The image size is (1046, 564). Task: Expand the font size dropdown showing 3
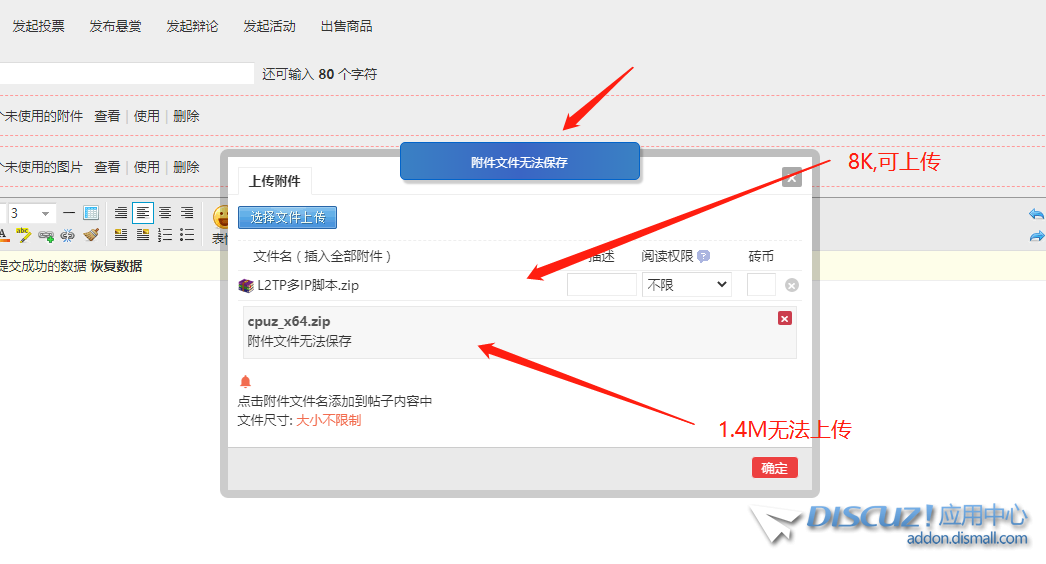(x=46, y=213)
